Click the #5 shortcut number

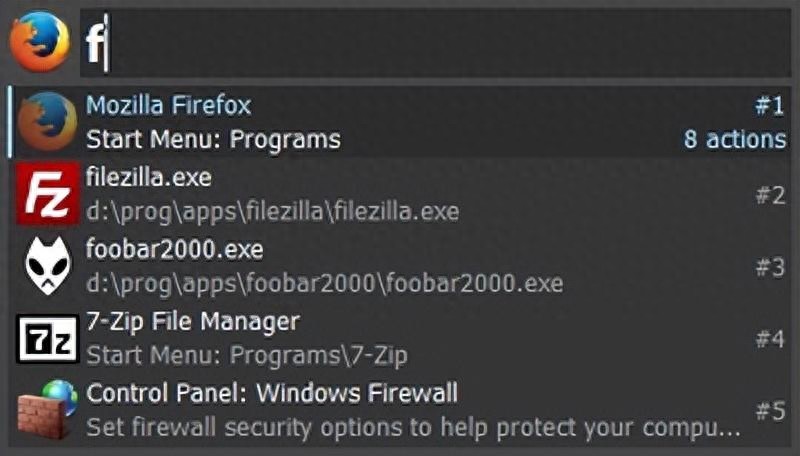(x=770, y=411)
